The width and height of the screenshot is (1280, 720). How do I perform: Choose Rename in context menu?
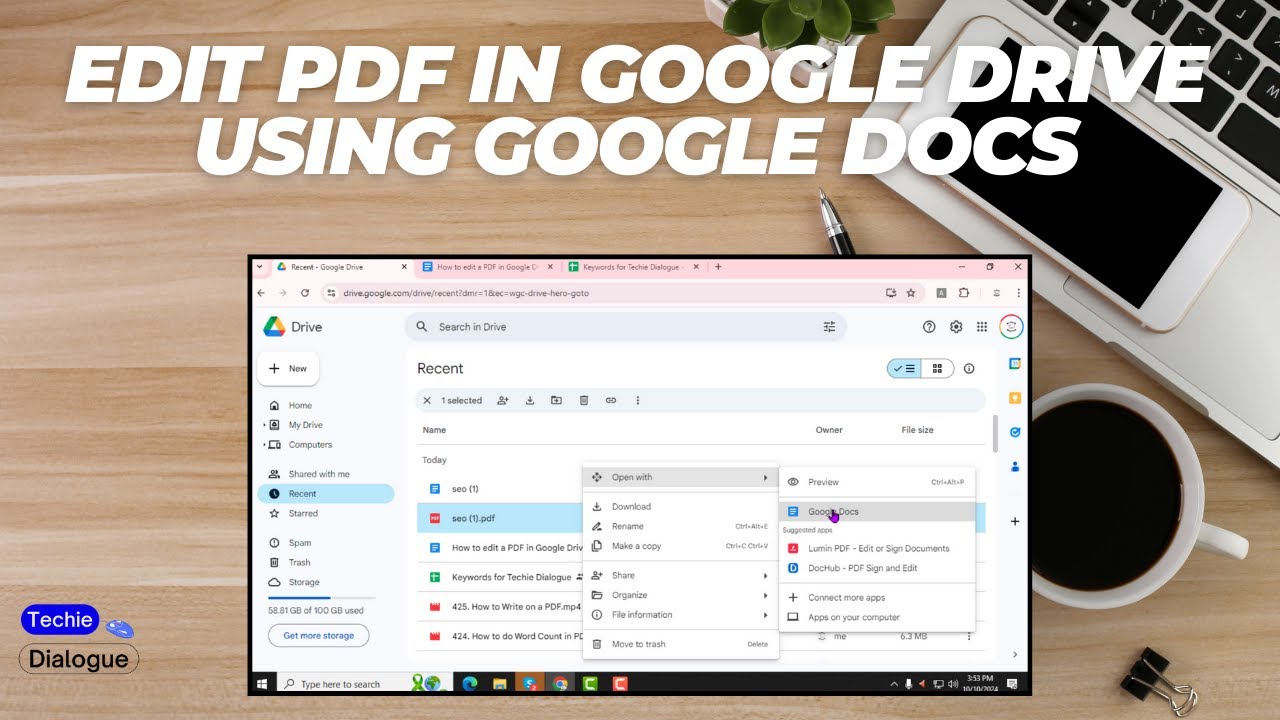click(x=680, y=526)
